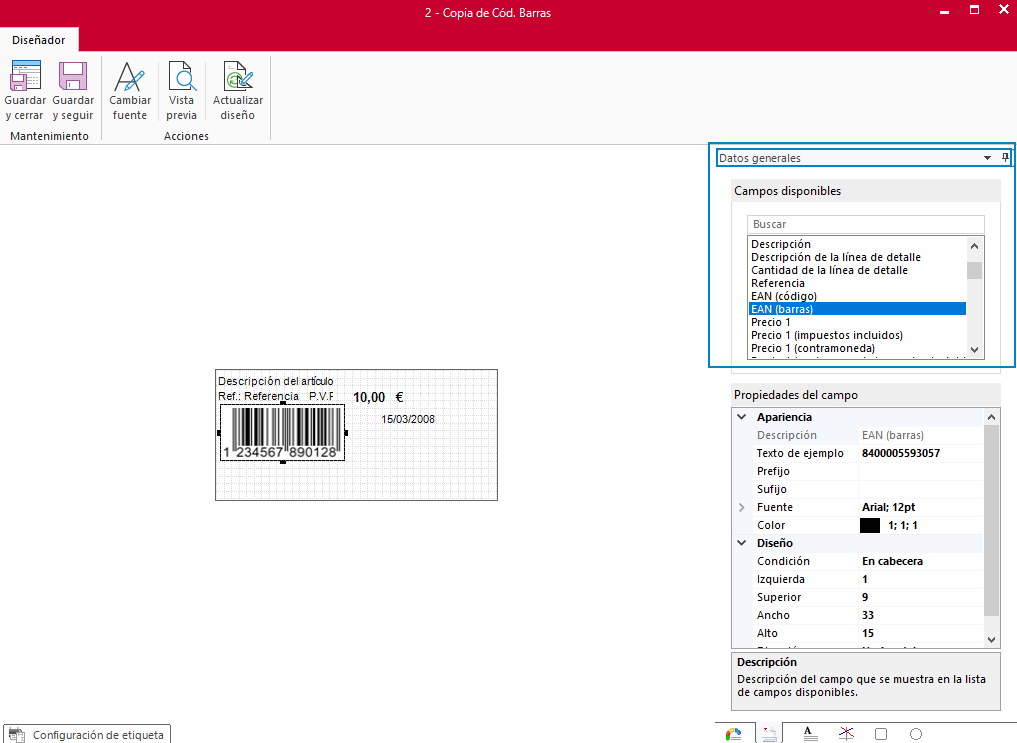Click the Sufijo property value cell
Viewport: 1017px width, 743px height.
point(921,489)
